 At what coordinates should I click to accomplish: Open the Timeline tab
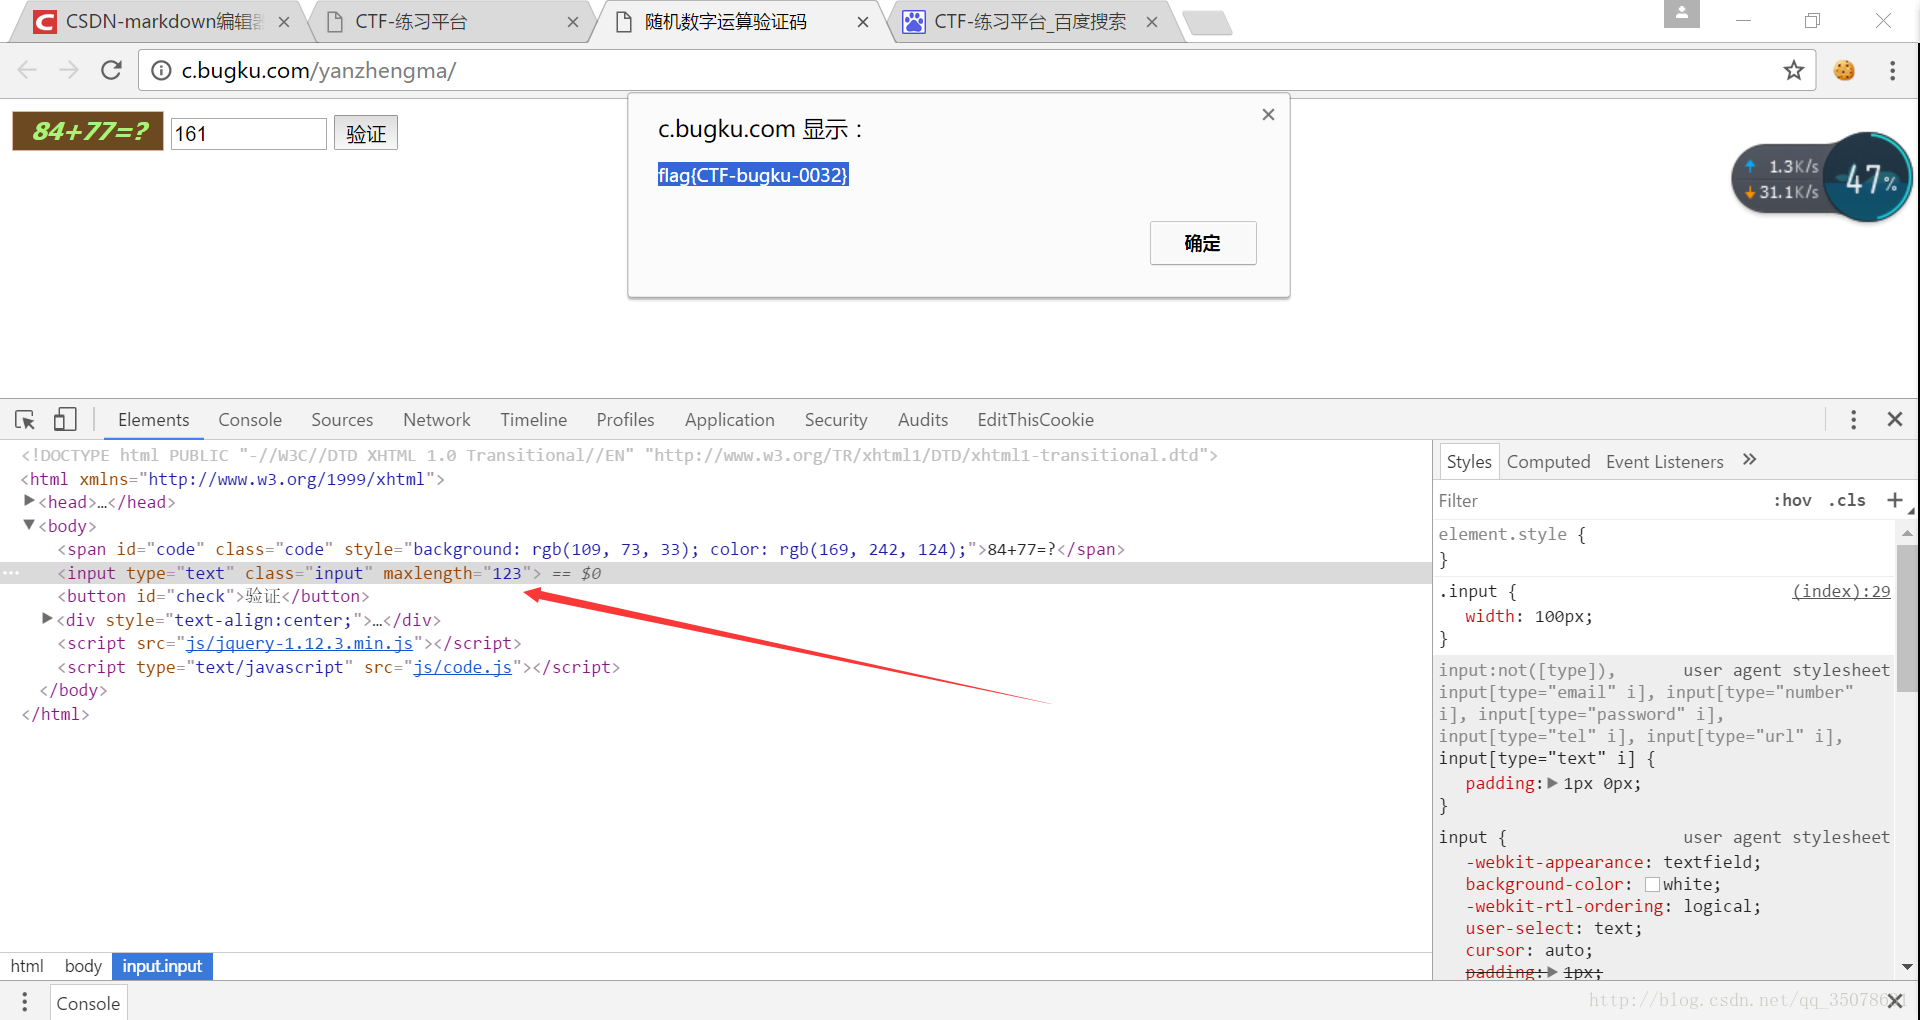click(534, 420)
